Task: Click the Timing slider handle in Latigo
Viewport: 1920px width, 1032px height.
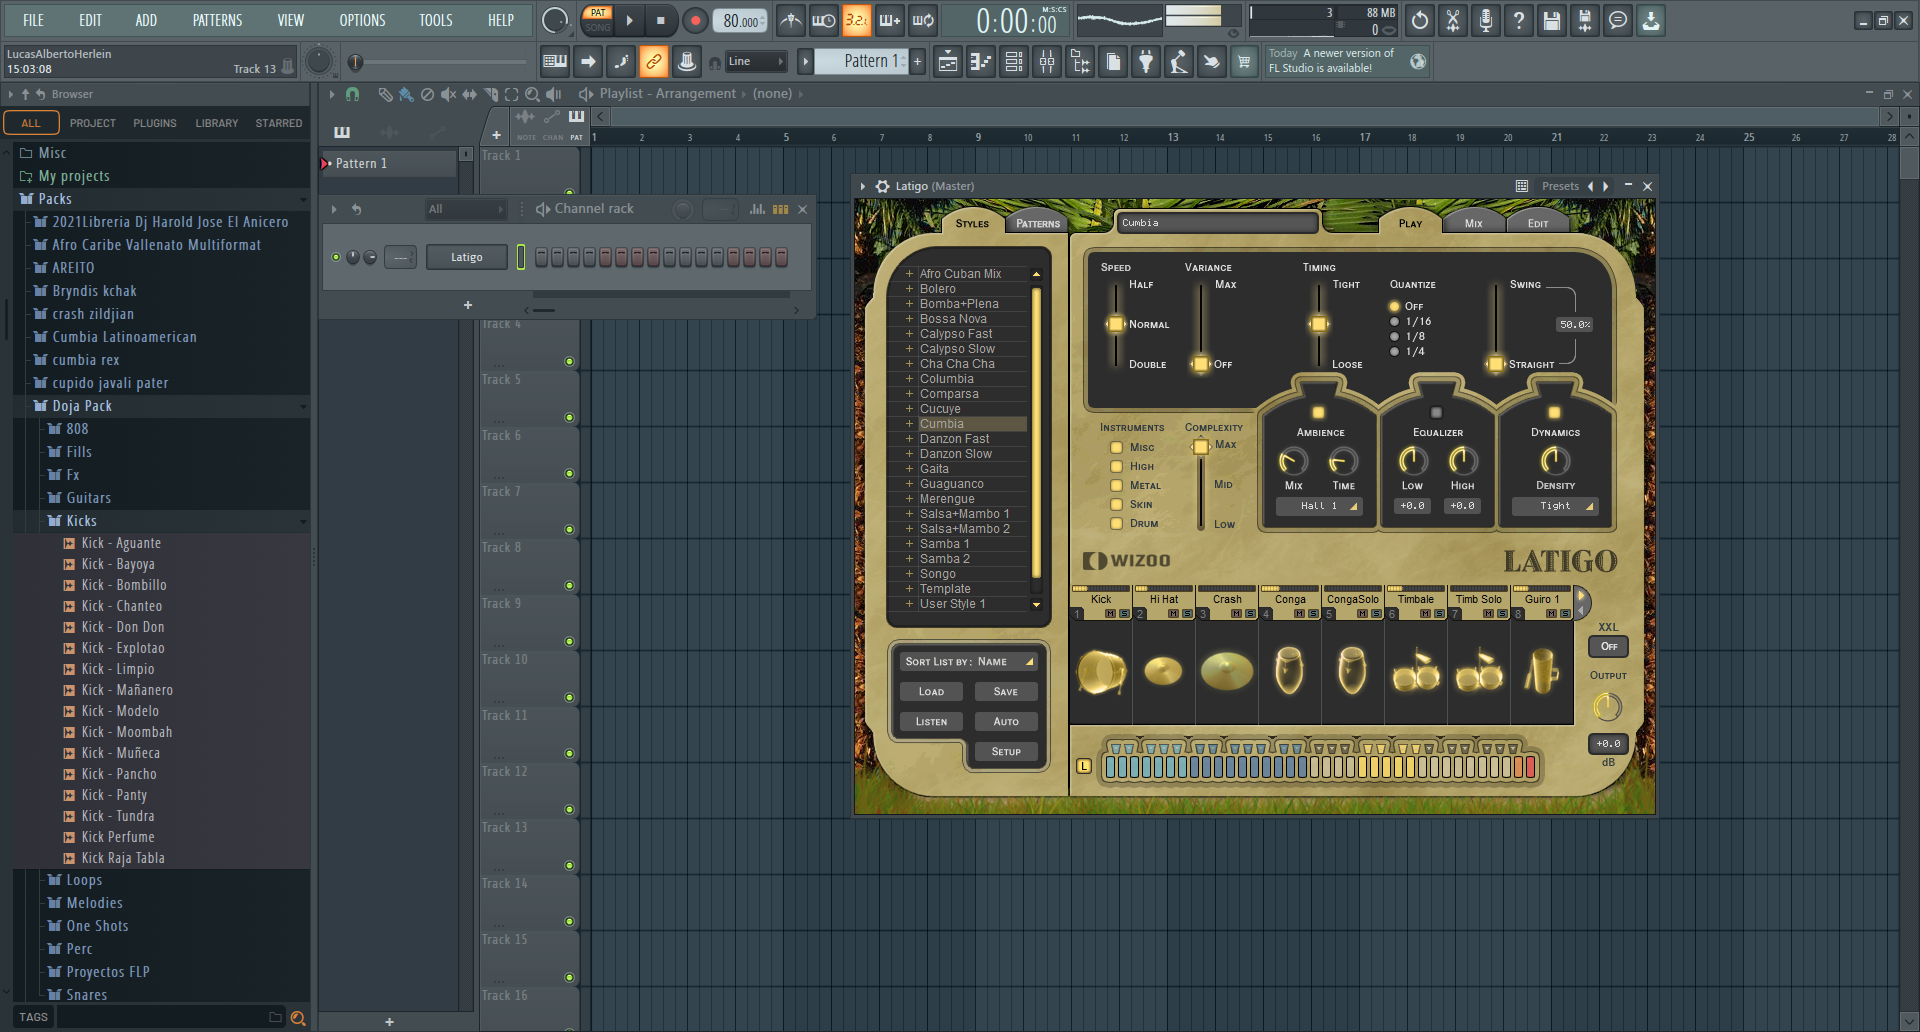Action: point(1318,324)
